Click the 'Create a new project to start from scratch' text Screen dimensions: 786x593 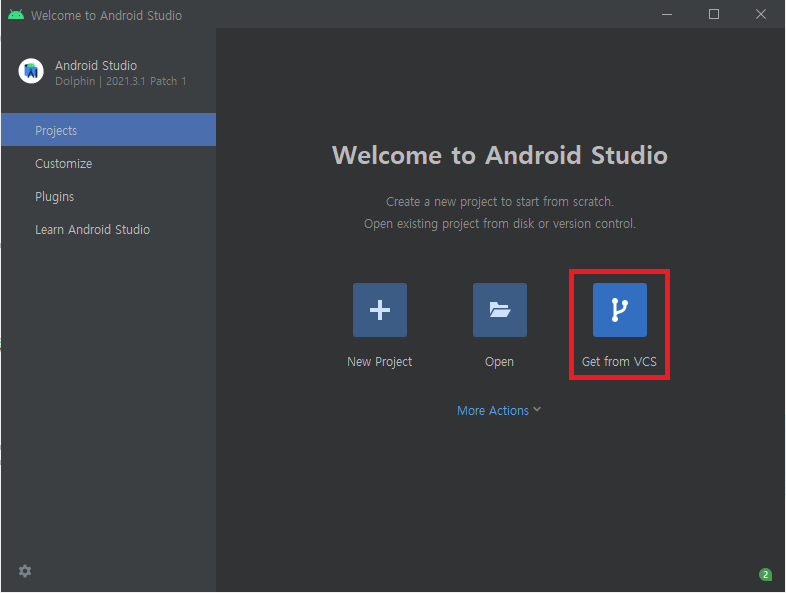click(500, 202)
